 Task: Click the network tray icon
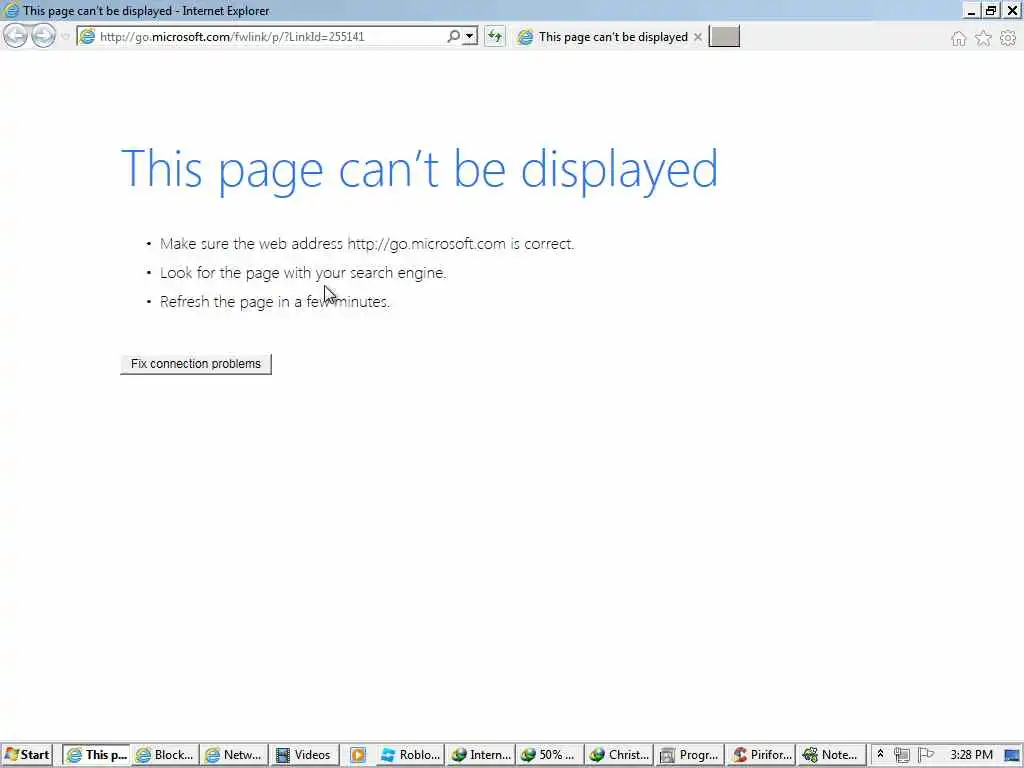[x=902, y=755]
